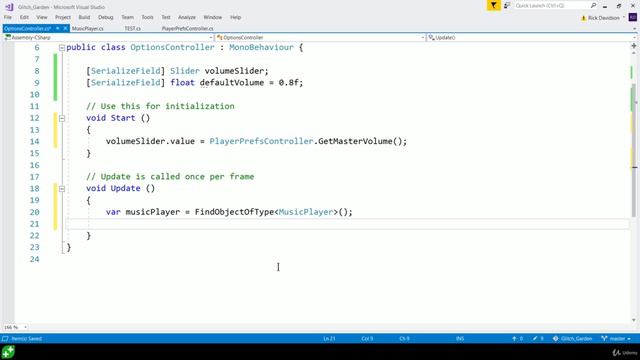Collapse the Update method

point(62,189)
